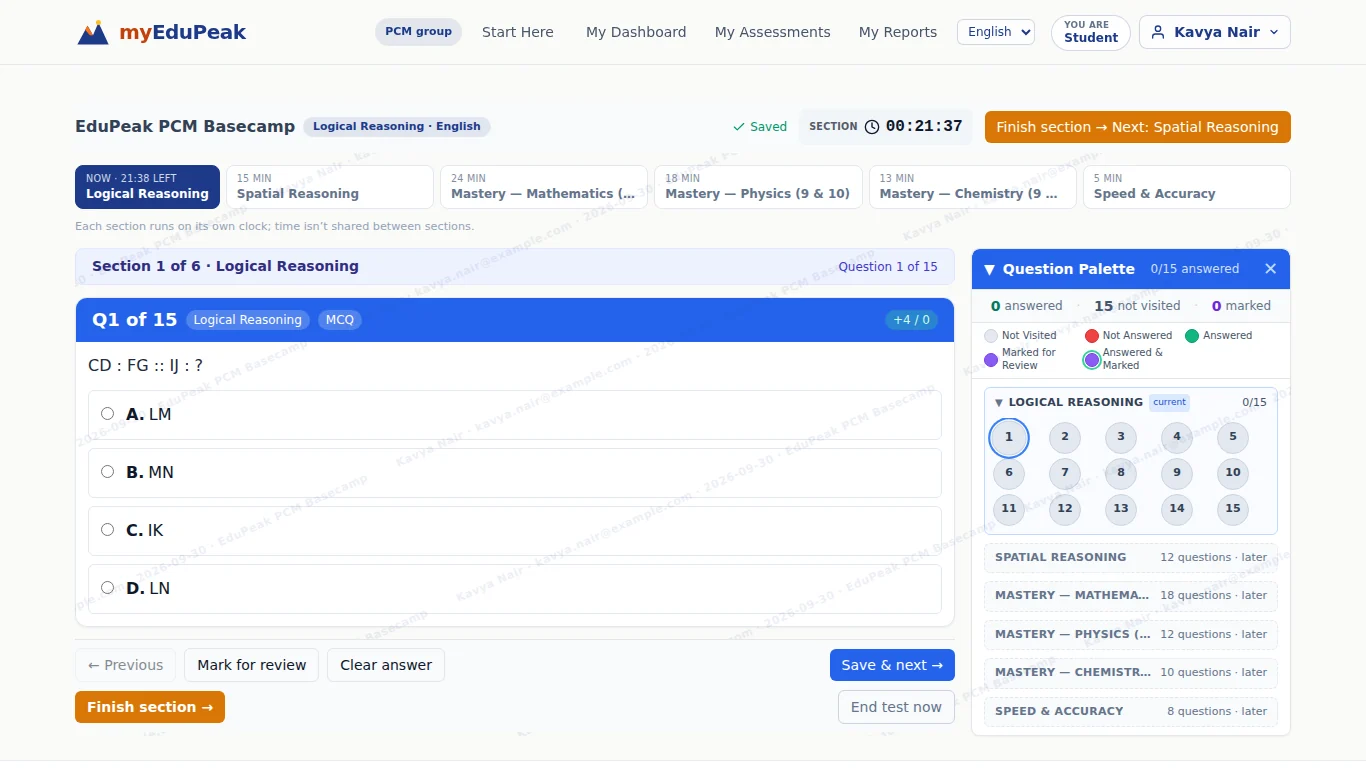The width and height of the screenshot is (1366, 768).
Task: Open My Reports page
Action: [x=898, y=32]
